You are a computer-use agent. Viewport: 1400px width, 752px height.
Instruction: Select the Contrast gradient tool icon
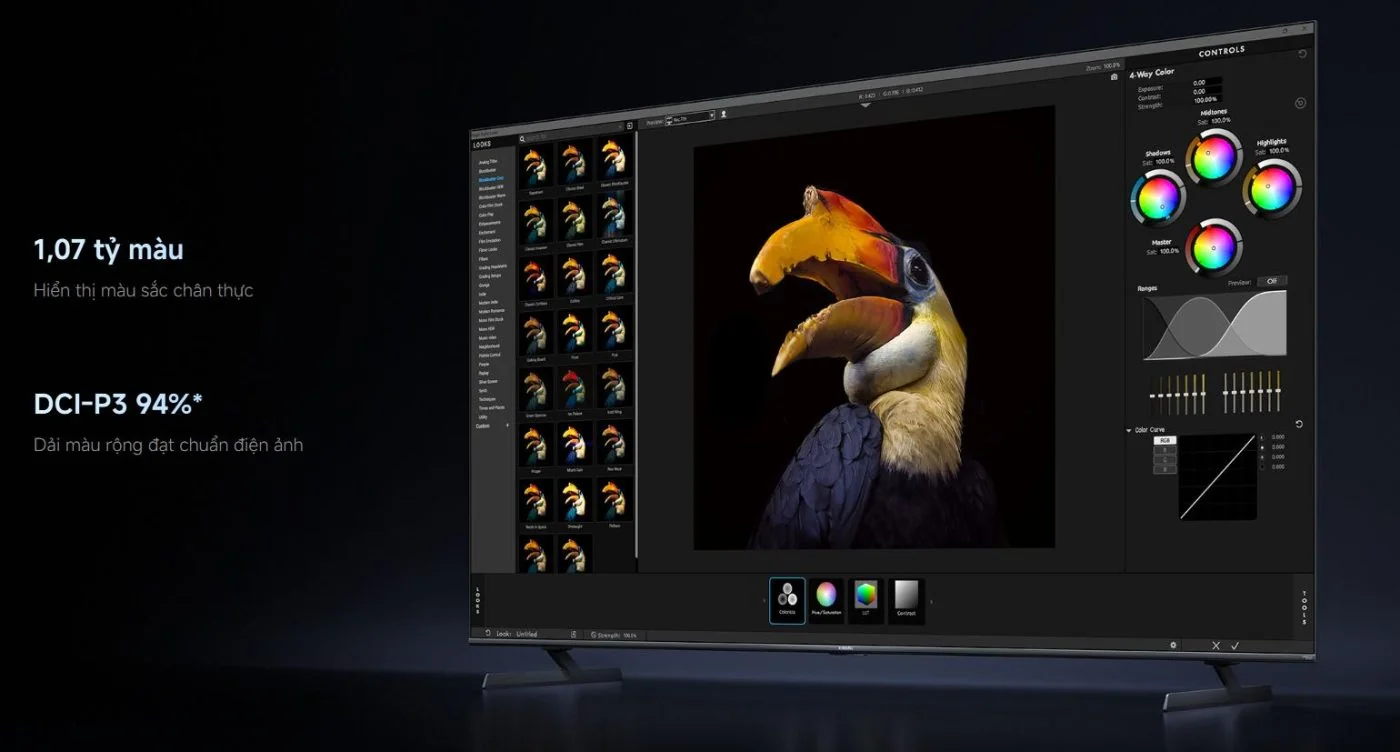906,600
